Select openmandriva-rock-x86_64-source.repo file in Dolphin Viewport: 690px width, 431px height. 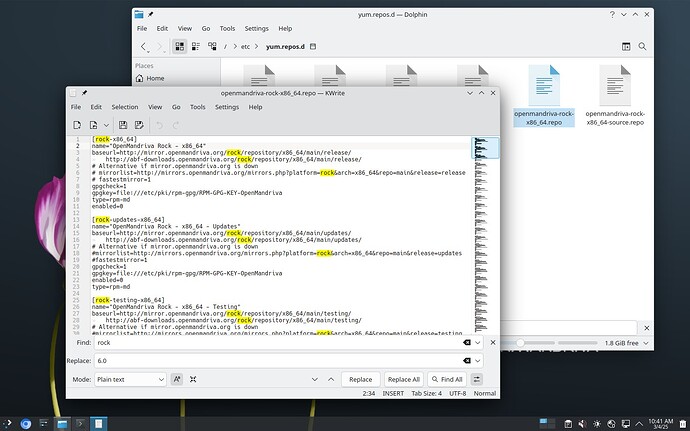(615, 96)
